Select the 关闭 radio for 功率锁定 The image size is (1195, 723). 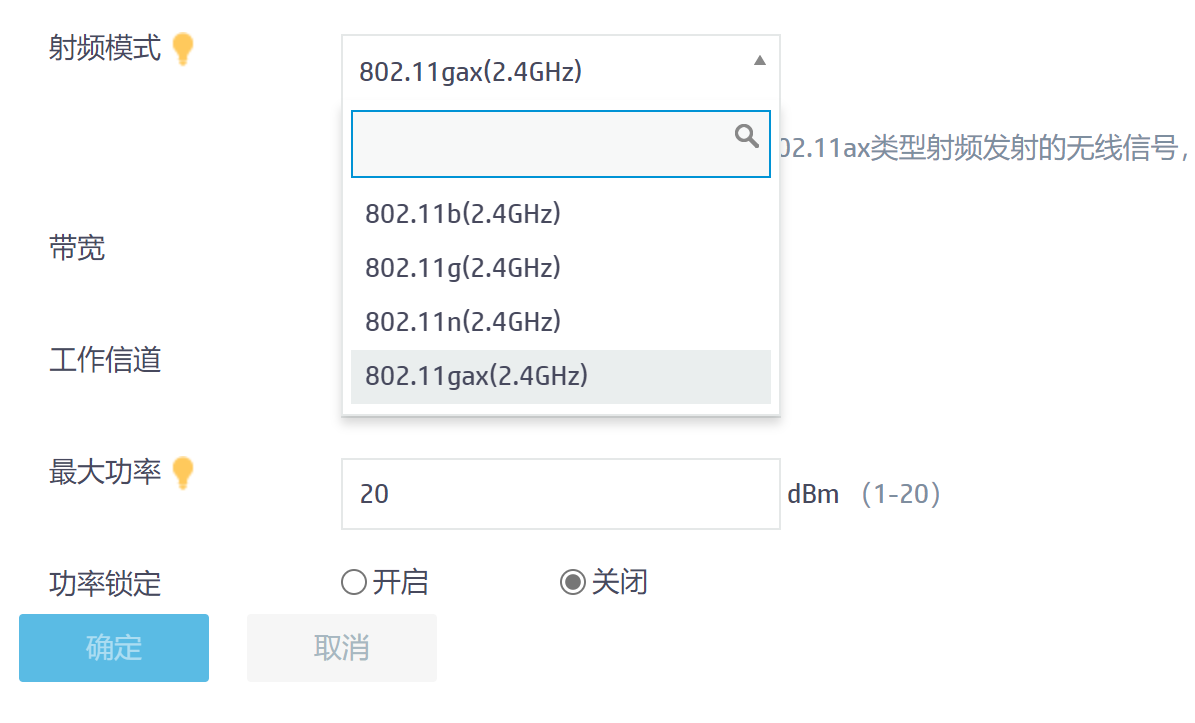coord(572,582)
